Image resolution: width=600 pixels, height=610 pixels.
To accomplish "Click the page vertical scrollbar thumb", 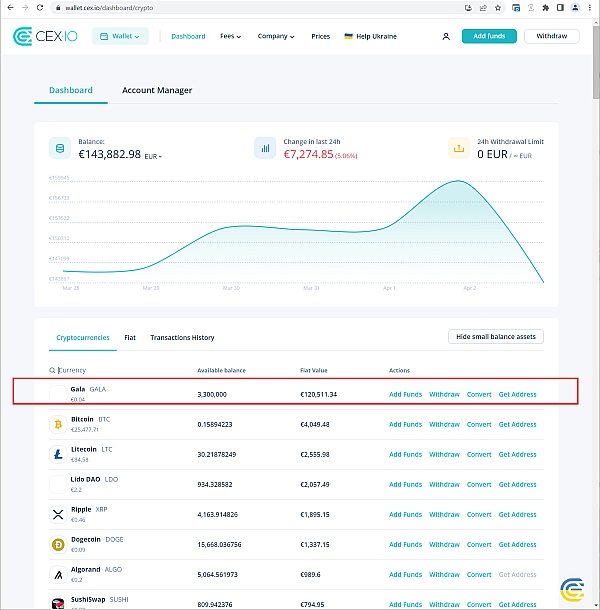I will point(596,62).
